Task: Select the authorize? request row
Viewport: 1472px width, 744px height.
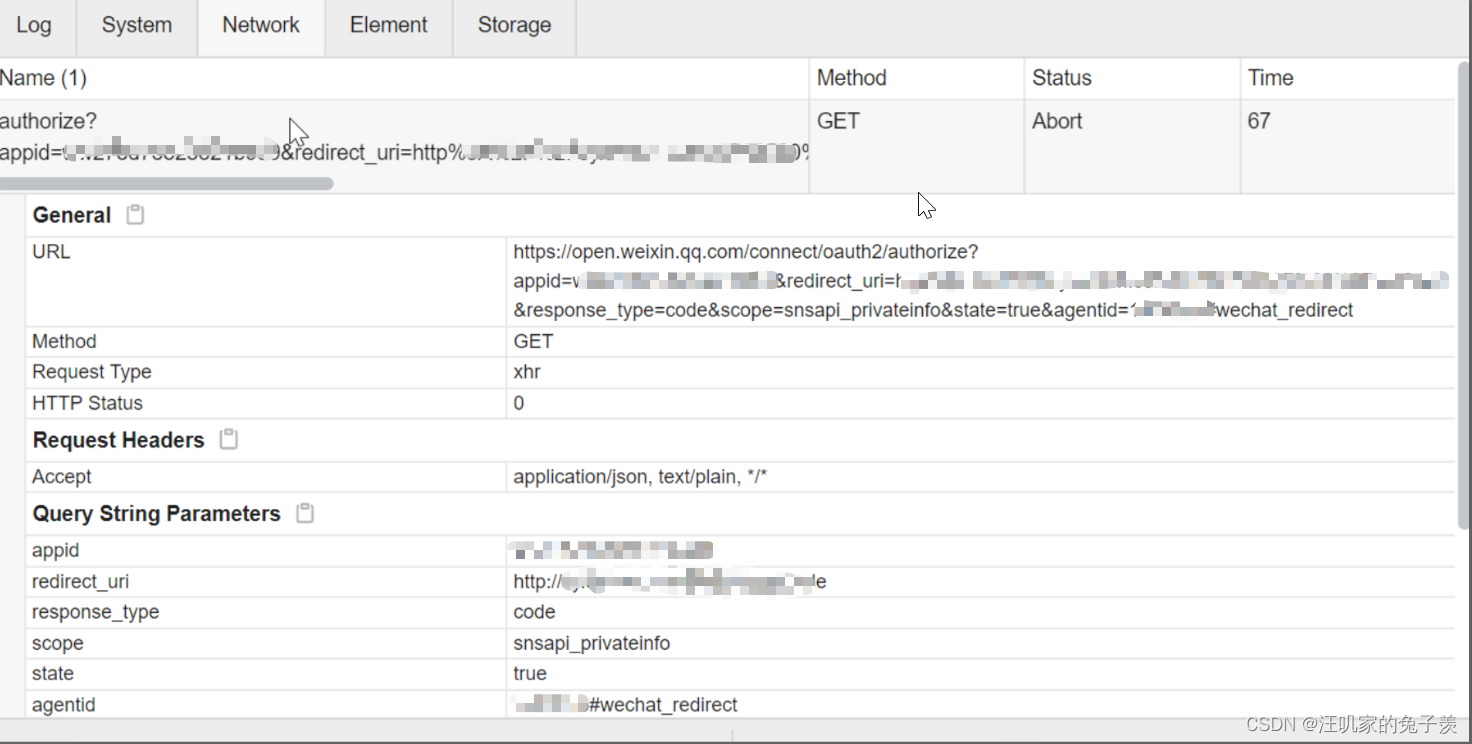Action: [728, 146]
